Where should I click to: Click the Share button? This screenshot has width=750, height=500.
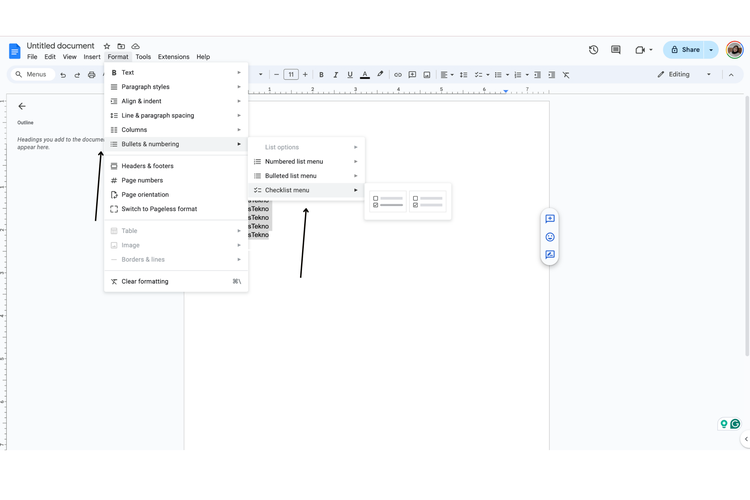coord(685,50)
